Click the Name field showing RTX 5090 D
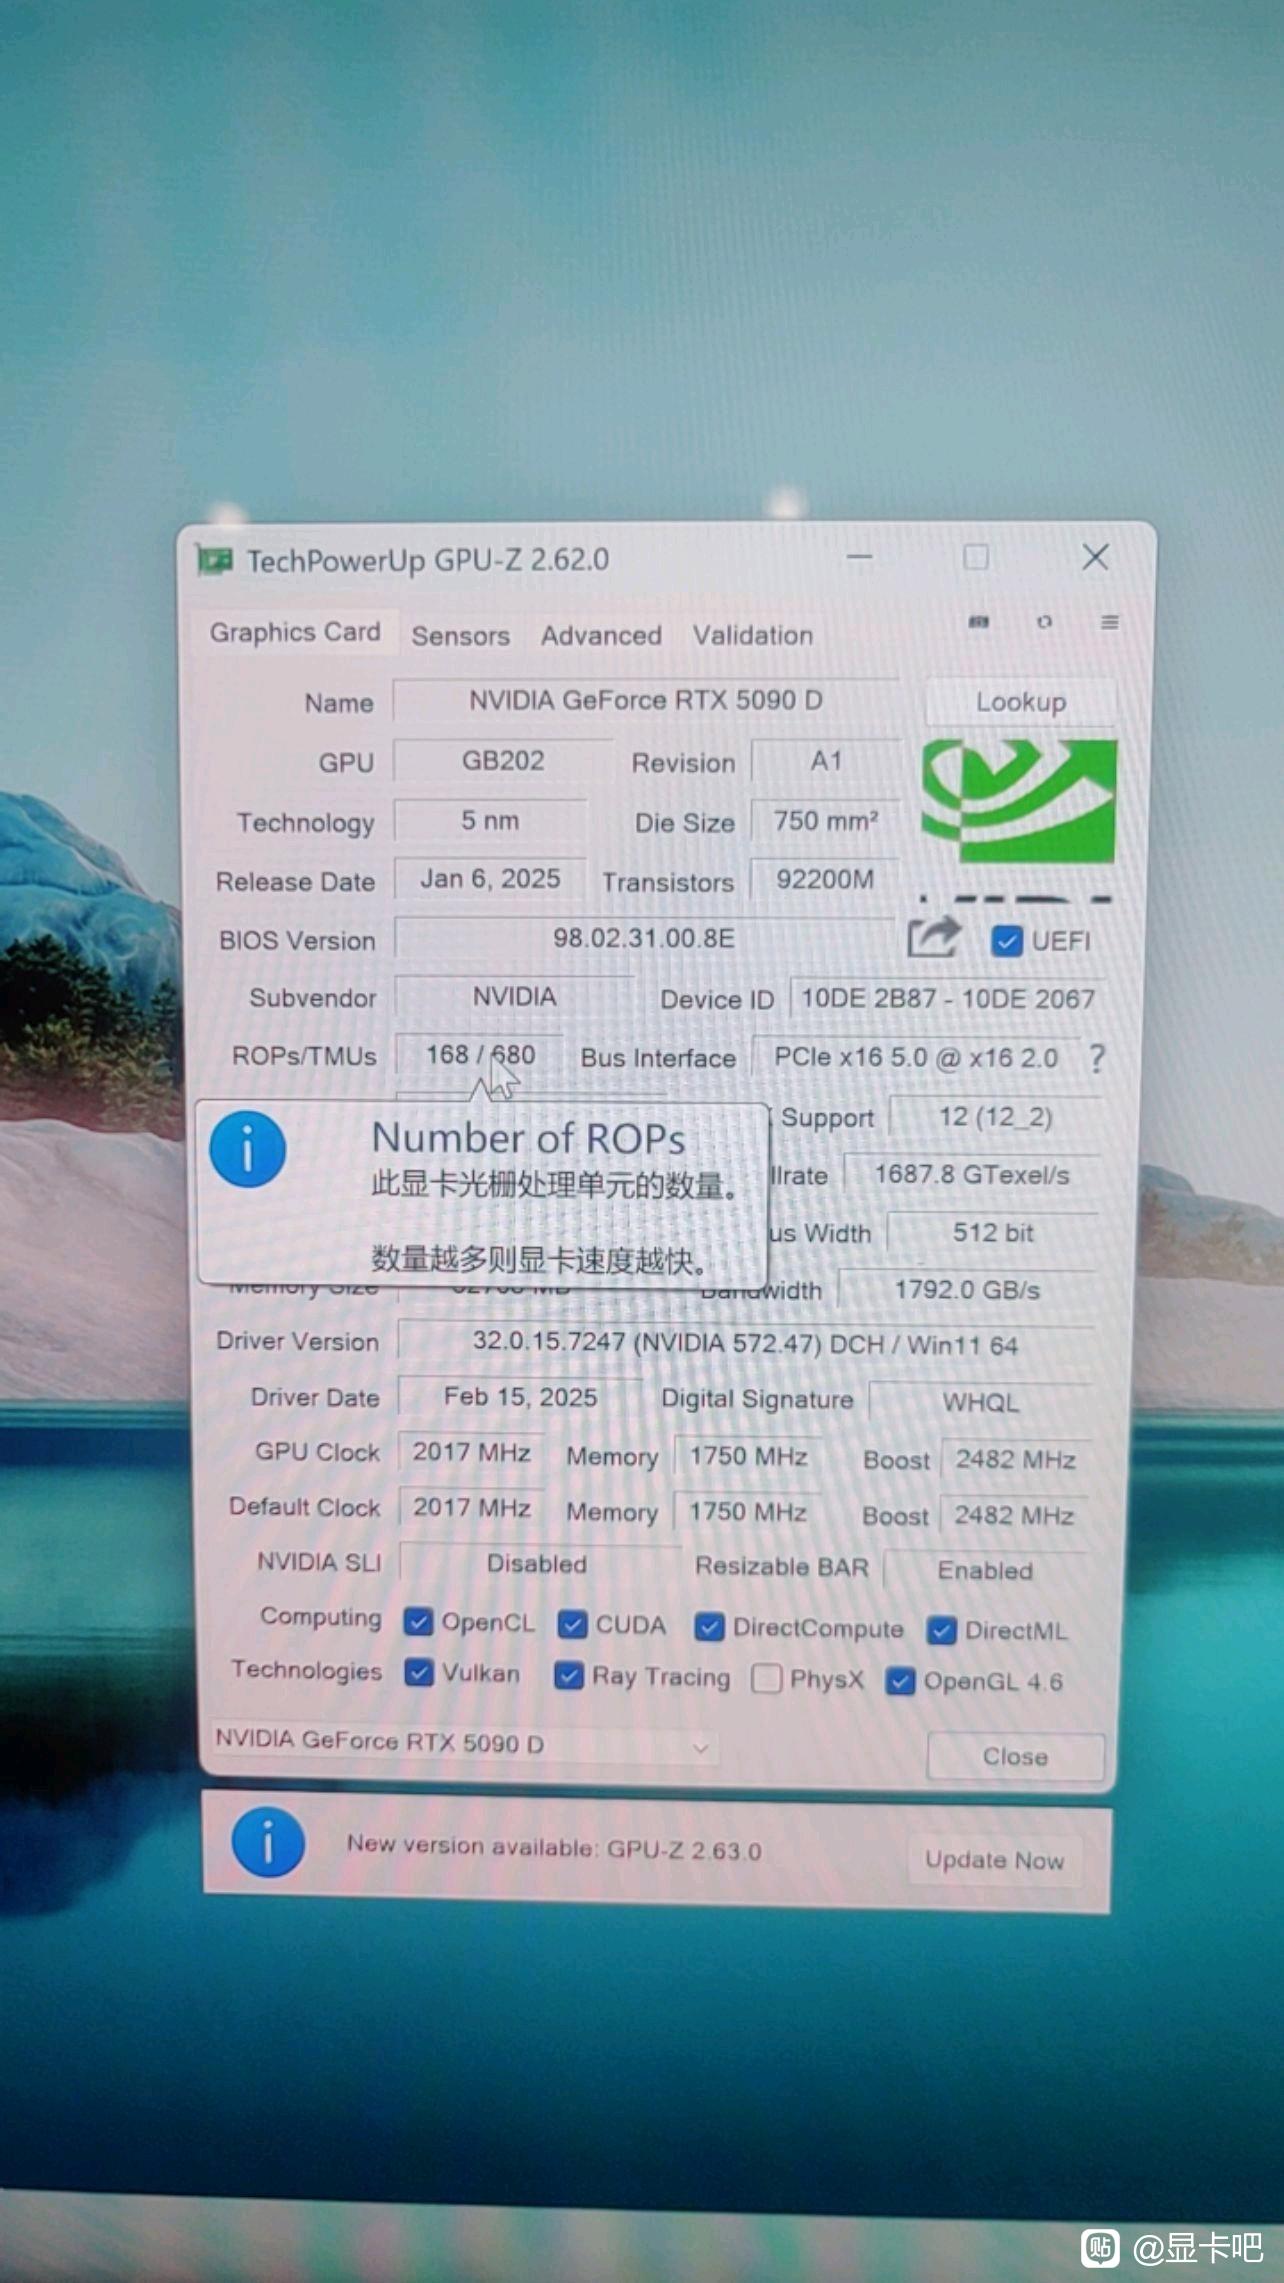The width and height of the screenshot is (1284, 2283). (646, 700)
